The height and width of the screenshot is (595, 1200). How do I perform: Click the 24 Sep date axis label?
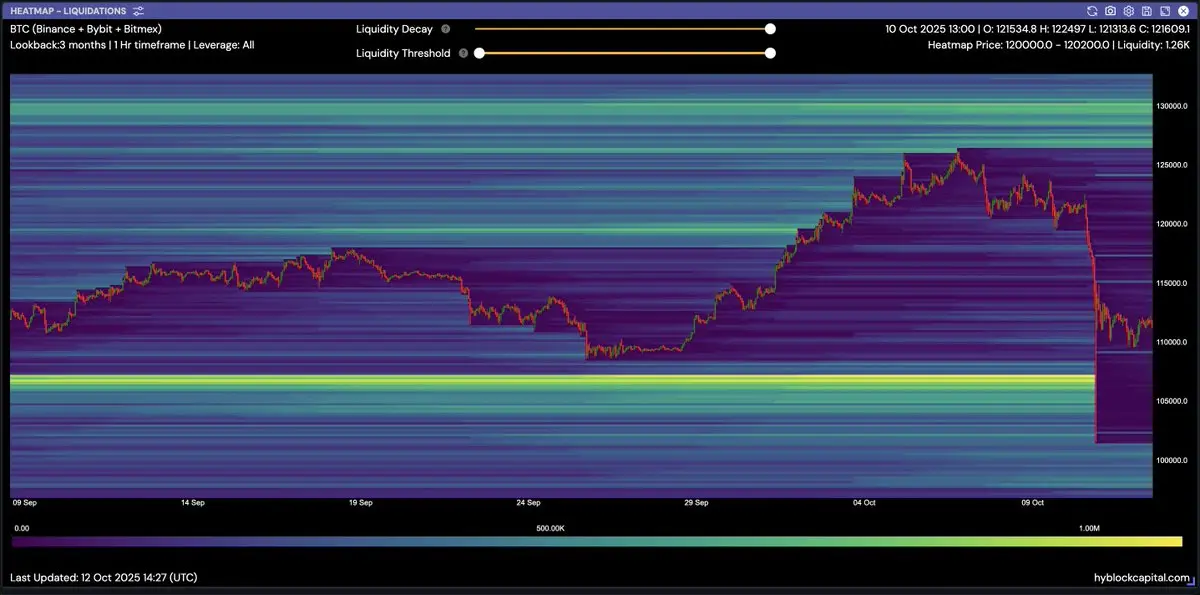point(528,503)
